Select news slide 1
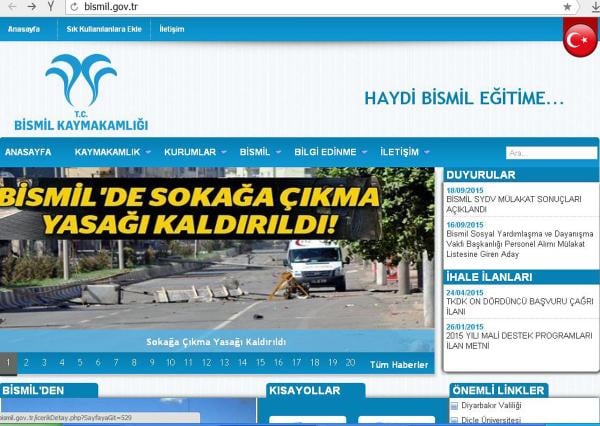 click(8, 363)
